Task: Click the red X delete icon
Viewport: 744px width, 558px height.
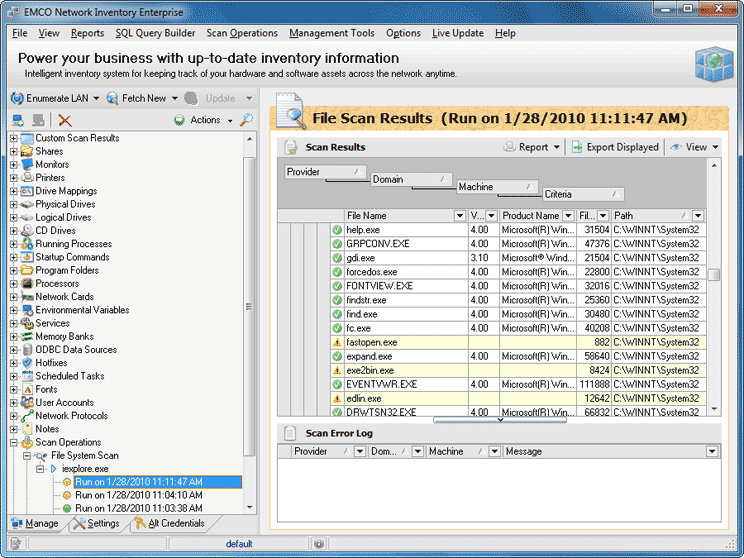Action: 65,120
